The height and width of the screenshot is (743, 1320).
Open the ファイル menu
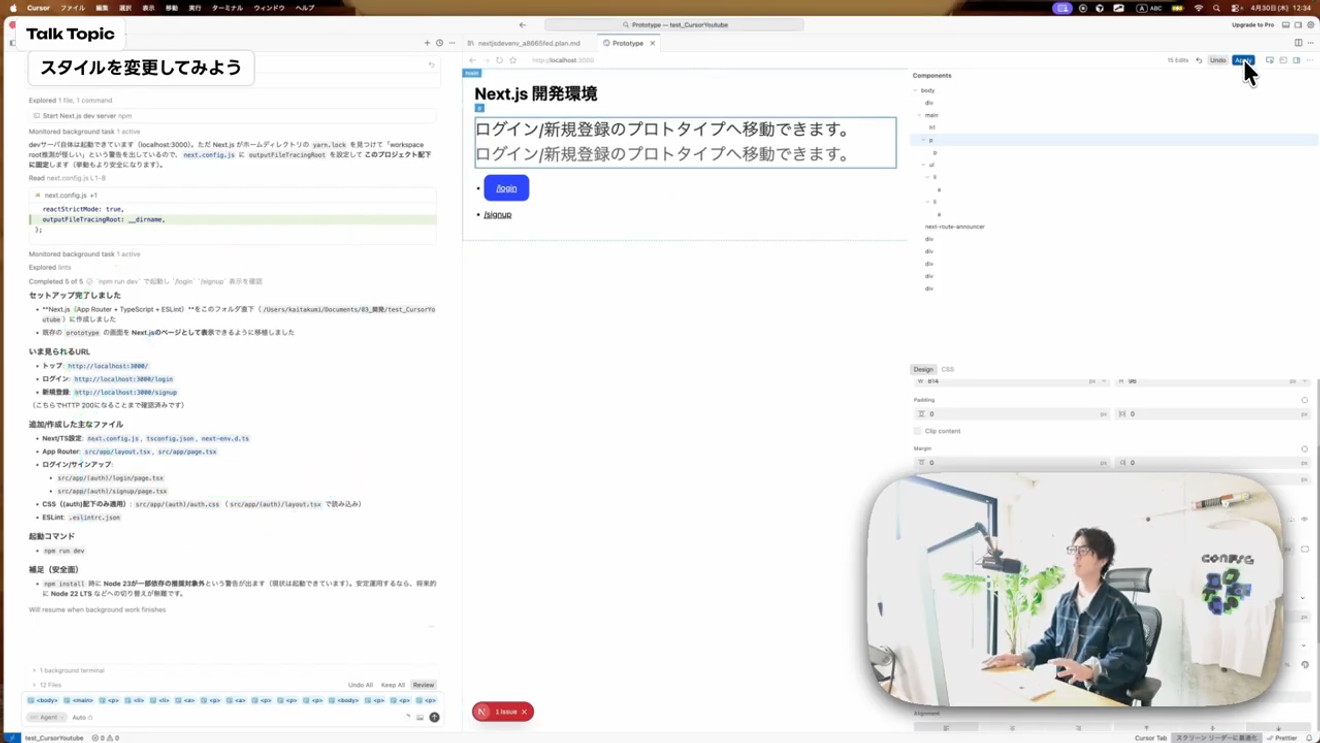pos(73,8)
